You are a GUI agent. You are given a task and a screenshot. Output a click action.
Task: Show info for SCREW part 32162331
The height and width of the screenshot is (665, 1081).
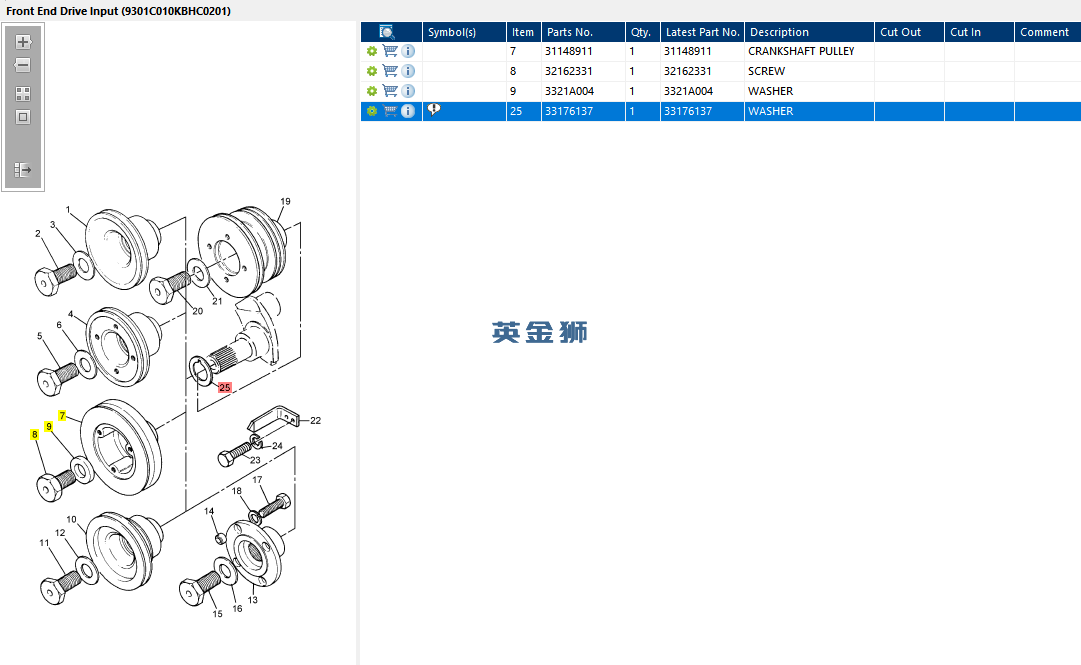(x=408, y=71)
